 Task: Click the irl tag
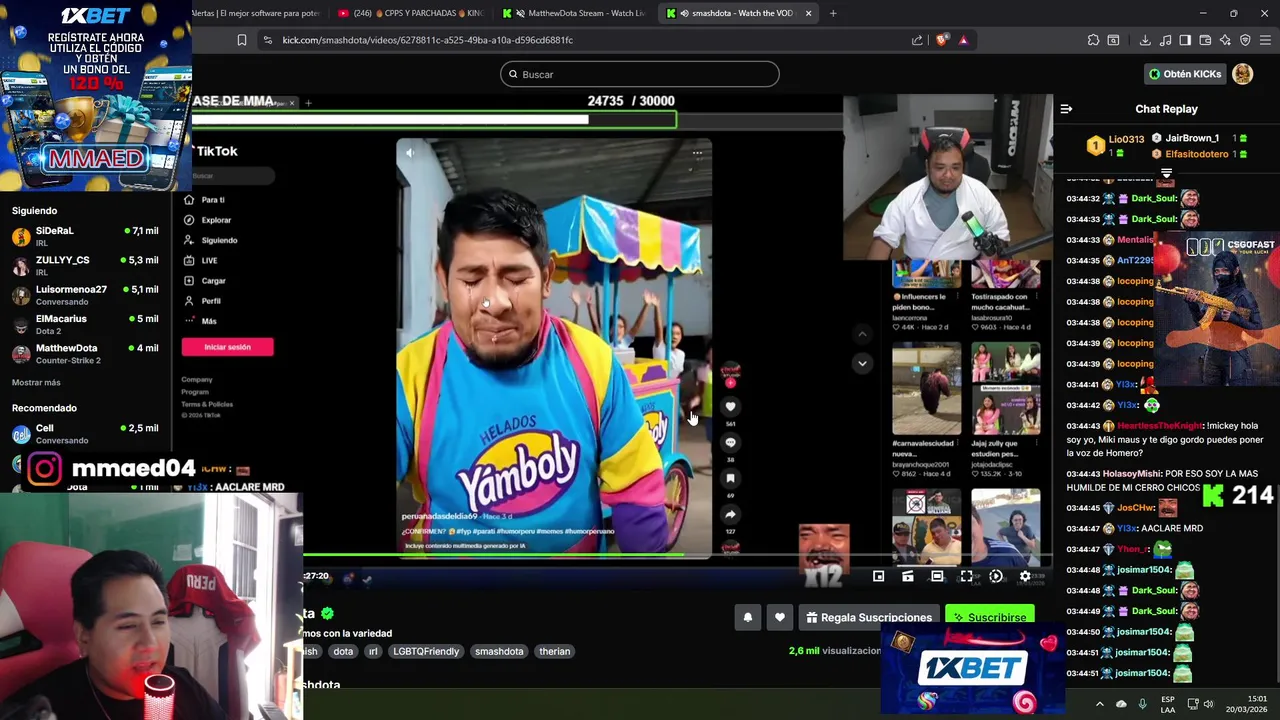pos(373,651)
